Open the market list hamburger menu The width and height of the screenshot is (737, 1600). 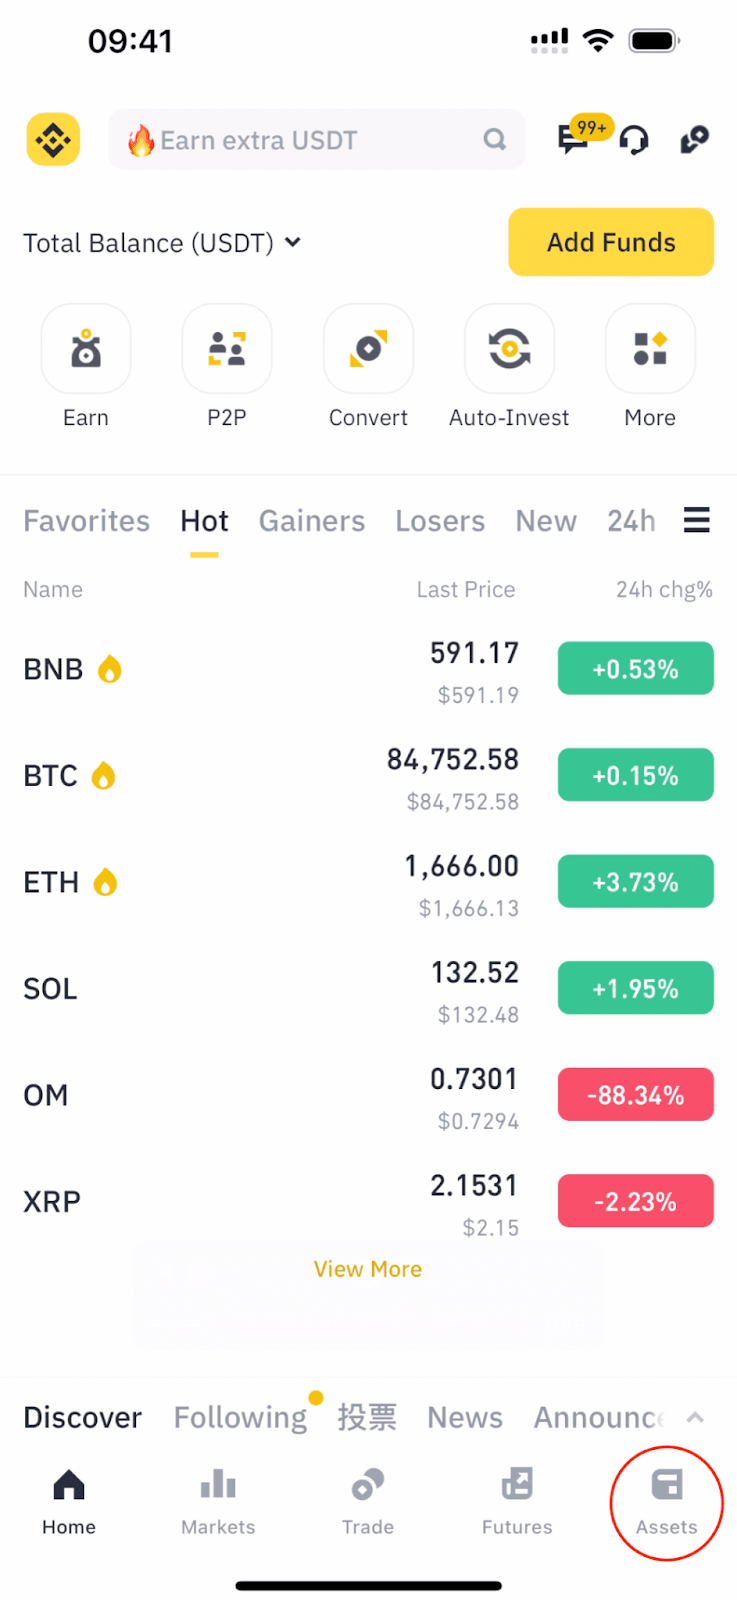697,520
